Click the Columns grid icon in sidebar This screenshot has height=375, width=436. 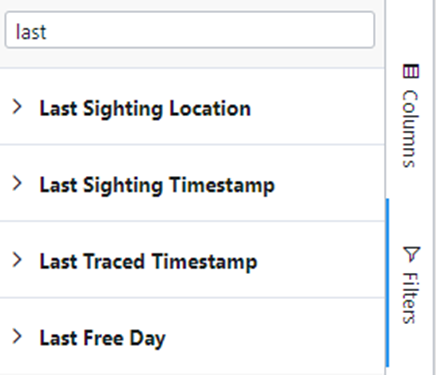410,71
